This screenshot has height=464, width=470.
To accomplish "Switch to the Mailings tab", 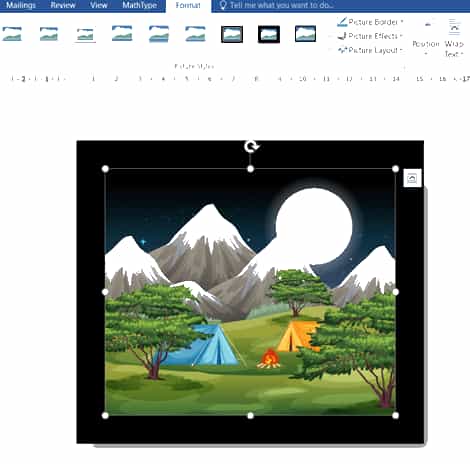I will [21, 5].
